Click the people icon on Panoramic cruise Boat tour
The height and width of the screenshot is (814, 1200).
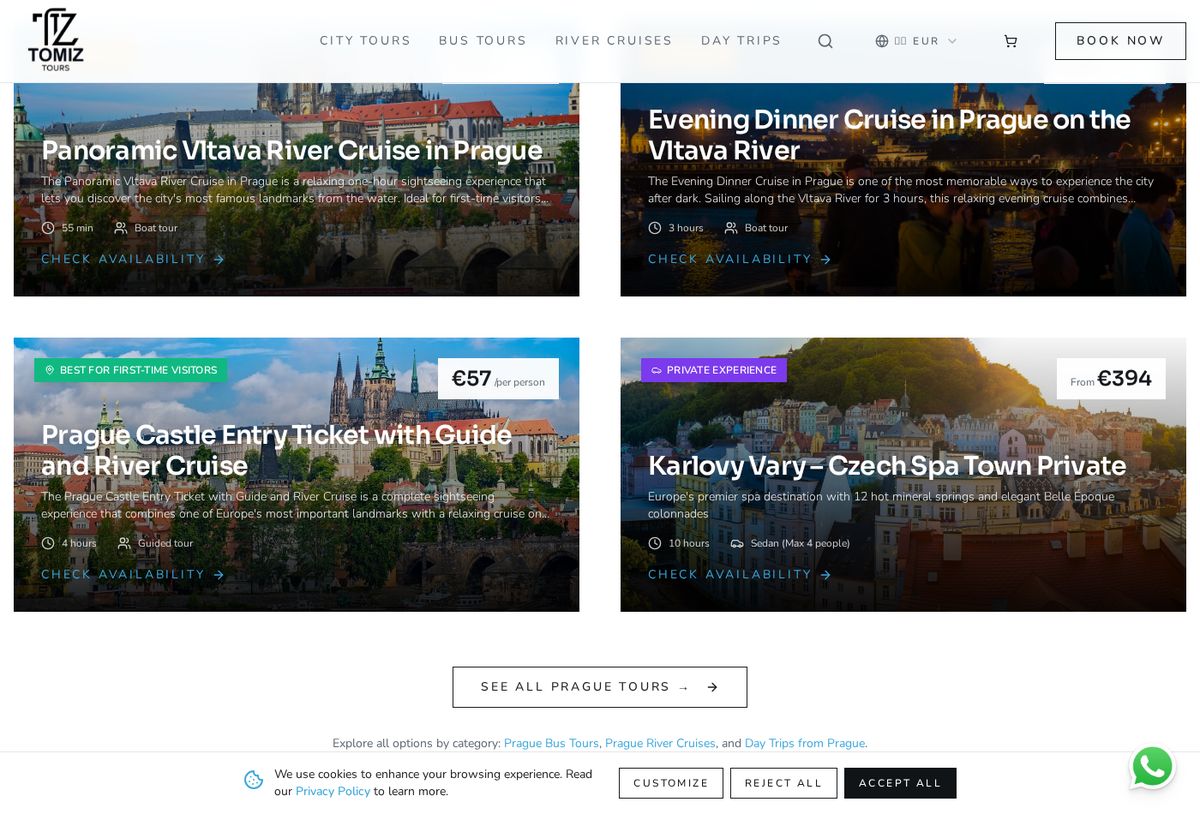(121, 228)
